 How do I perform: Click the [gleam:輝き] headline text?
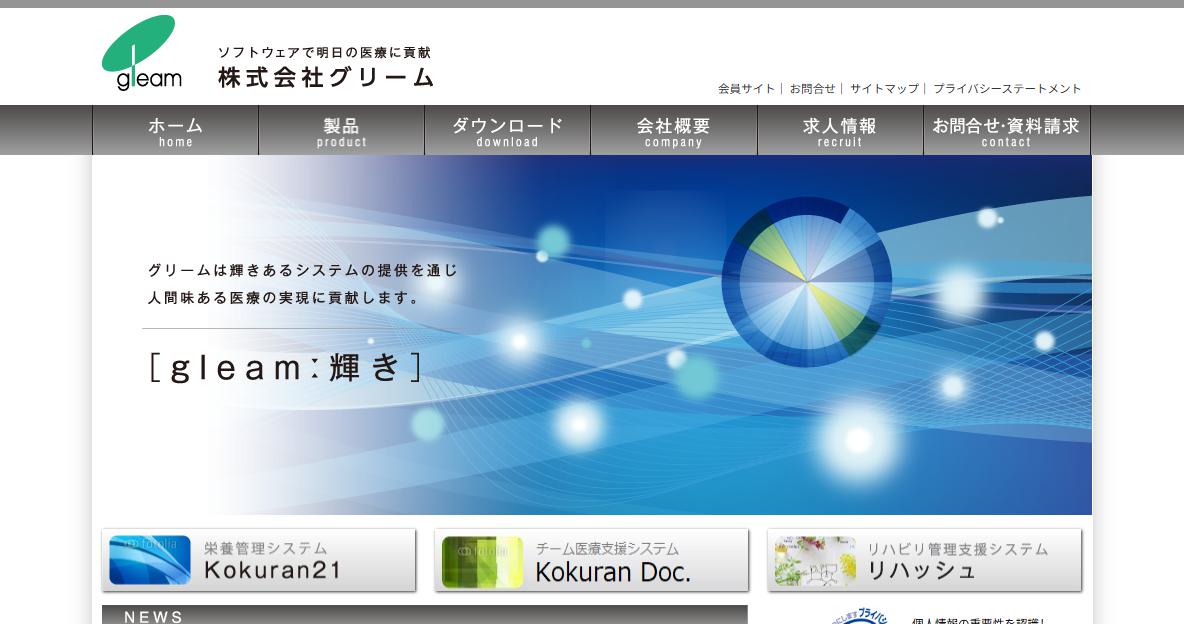pos(285,367)
